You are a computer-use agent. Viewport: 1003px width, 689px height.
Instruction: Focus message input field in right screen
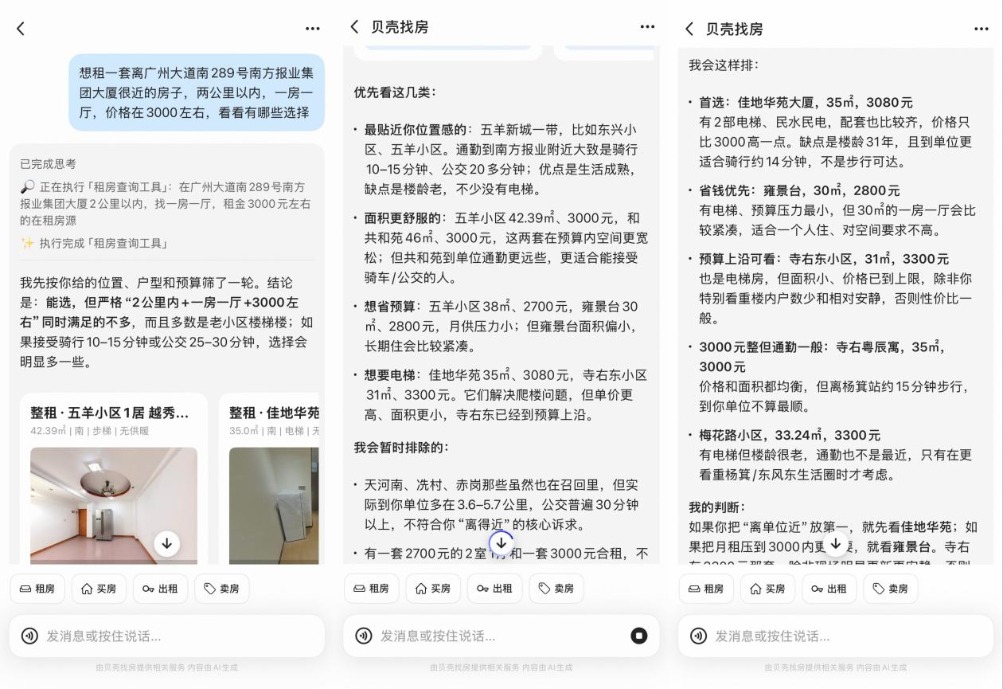click(x=835, y=636)
